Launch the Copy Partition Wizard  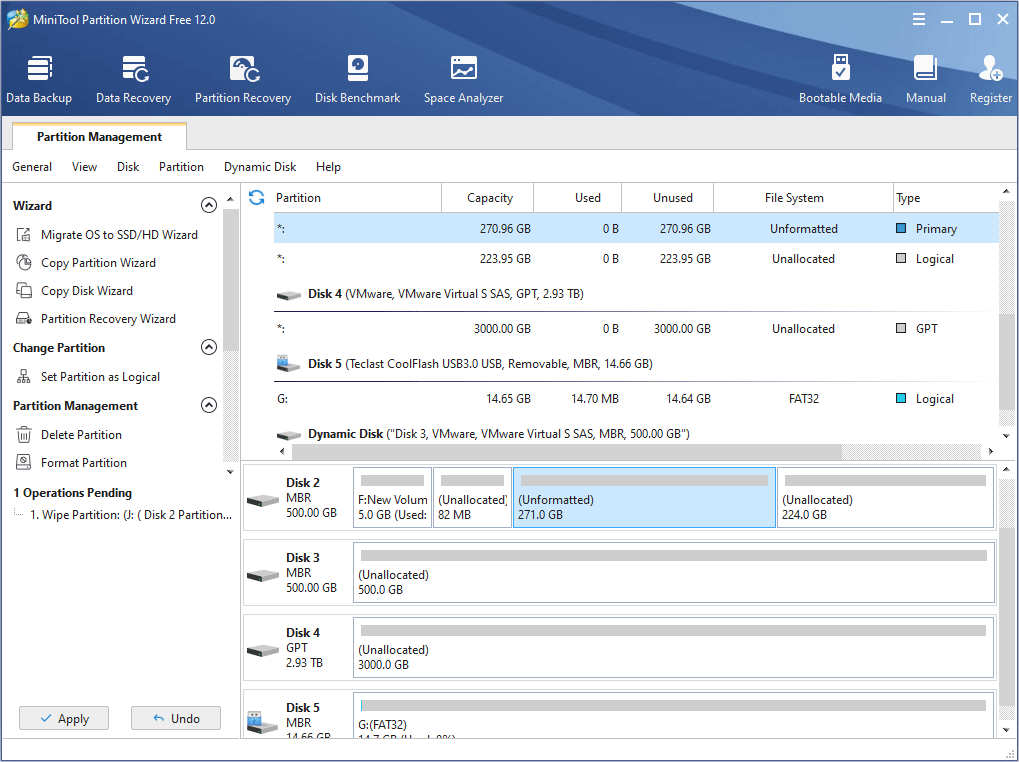[x=85, y=262]
